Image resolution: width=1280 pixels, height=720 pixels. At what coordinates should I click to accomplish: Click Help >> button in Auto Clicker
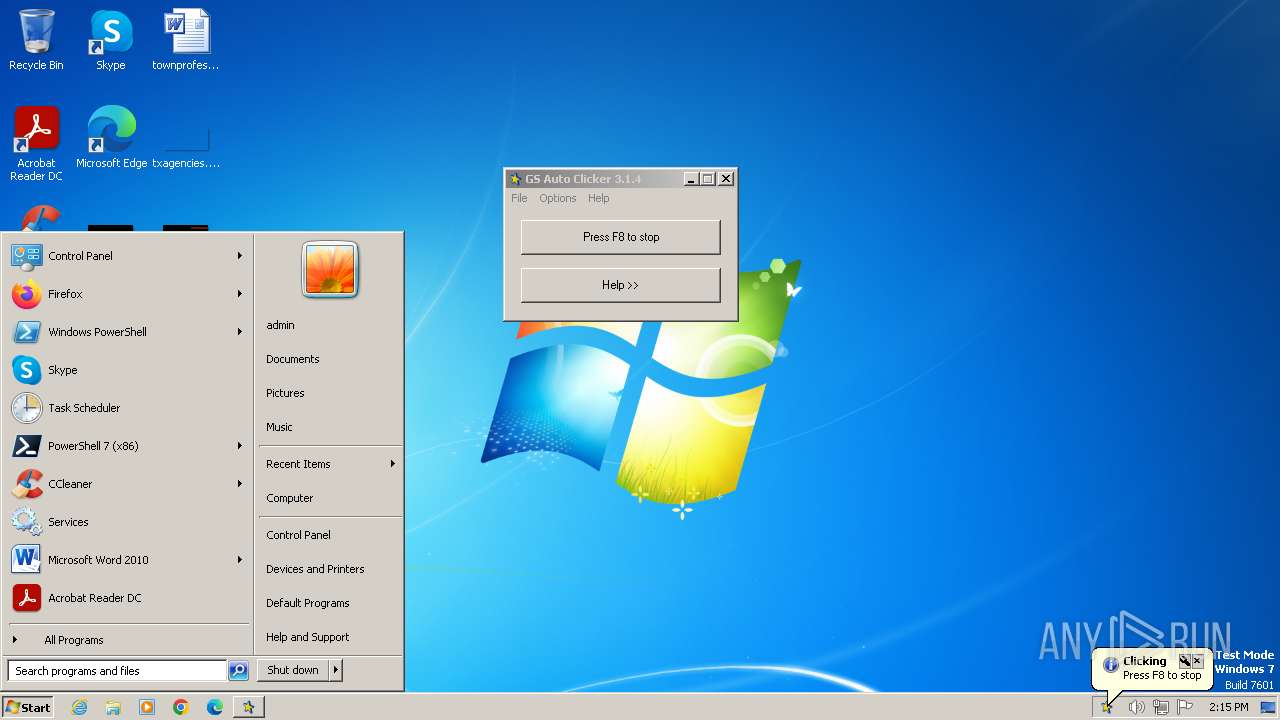(x=620, y=285)
